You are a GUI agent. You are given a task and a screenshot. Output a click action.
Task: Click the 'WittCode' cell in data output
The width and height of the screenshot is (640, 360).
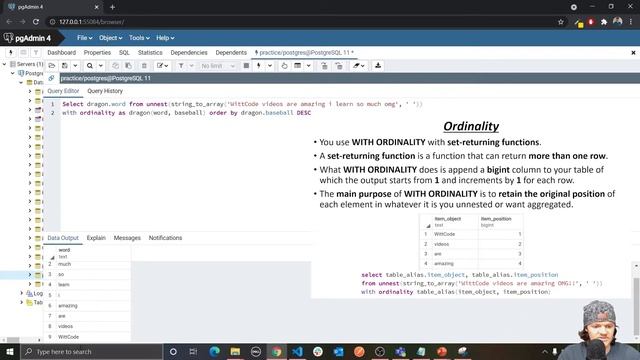pos(93,337)
